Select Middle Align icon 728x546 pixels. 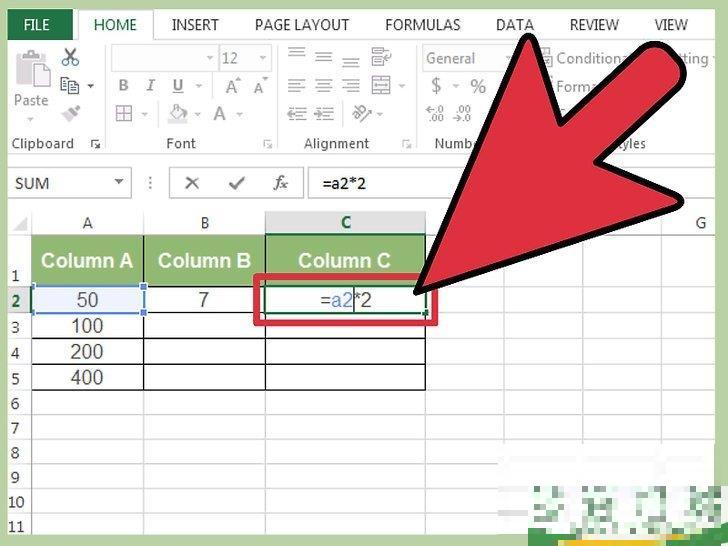coord(324,57)
